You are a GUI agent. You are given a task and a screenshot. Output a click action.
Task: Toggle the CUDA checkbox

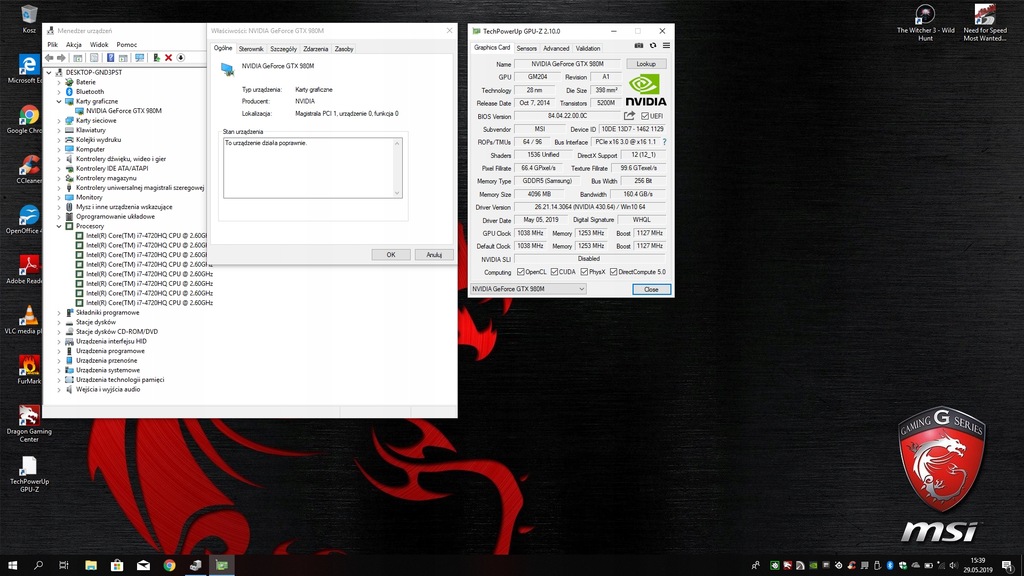point(554,272)
